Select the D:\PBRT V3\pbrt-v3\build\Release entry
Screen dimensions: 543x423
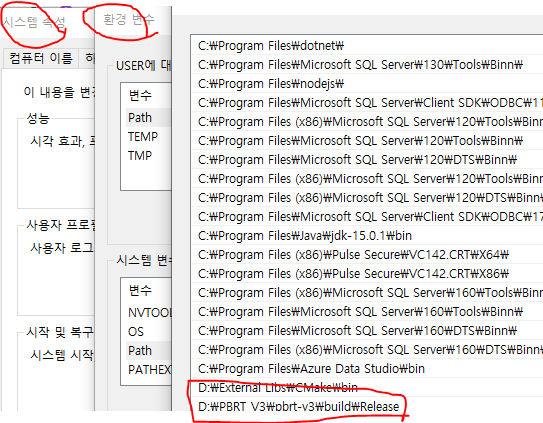(367, 406)
